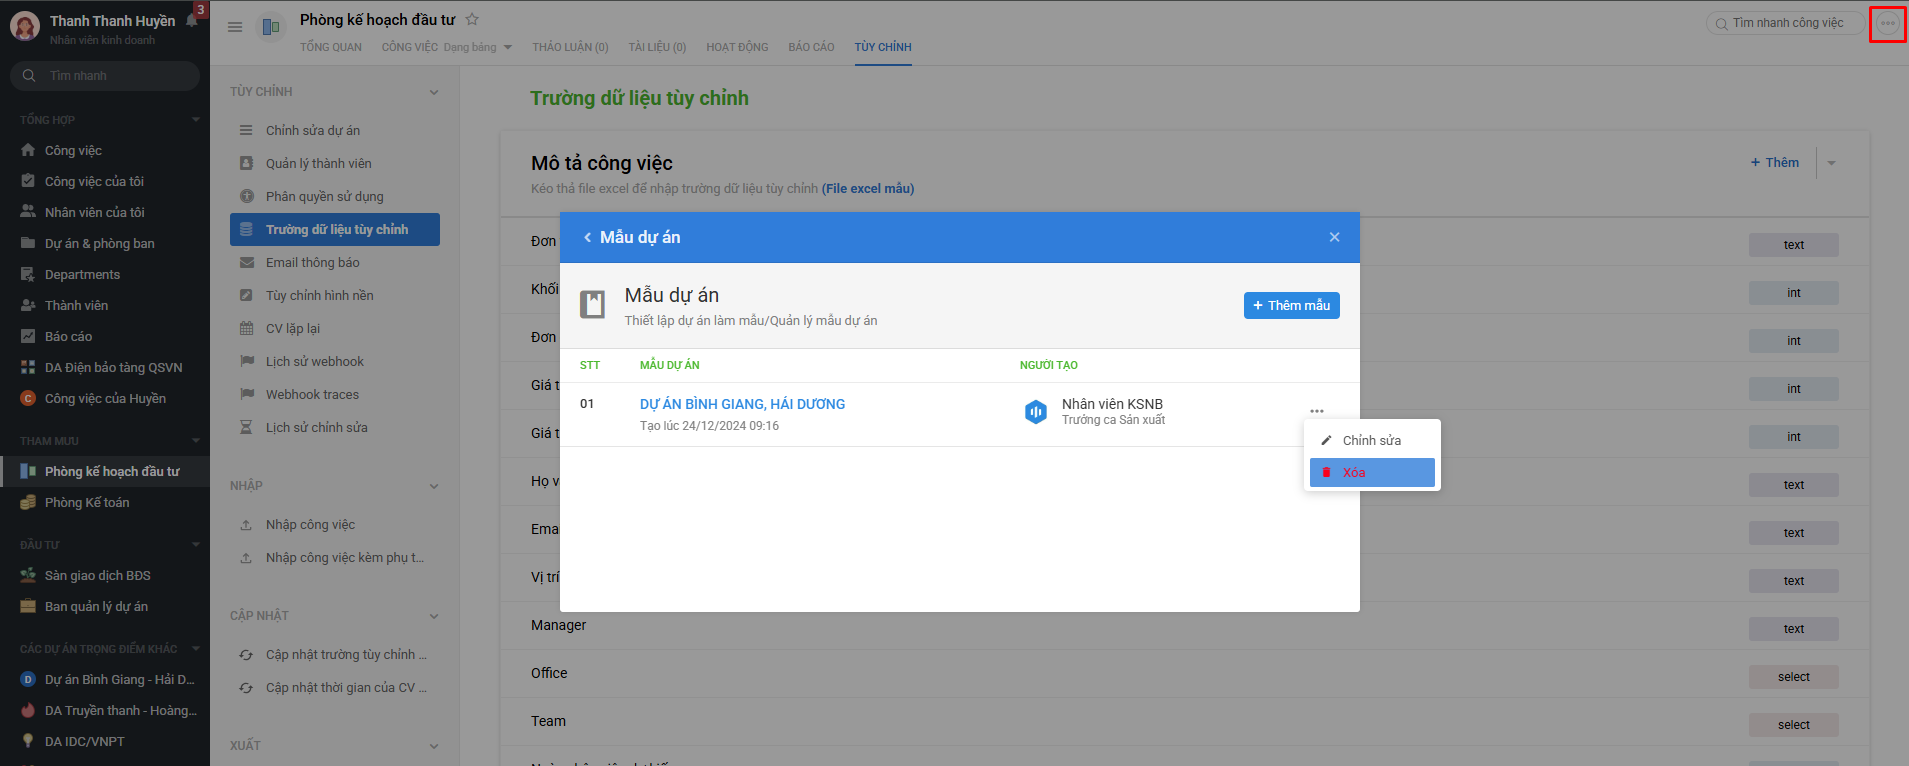Click the Thêm mẫu button
The height and width of the screenshot is (766, 1909).
(1291, 305)
